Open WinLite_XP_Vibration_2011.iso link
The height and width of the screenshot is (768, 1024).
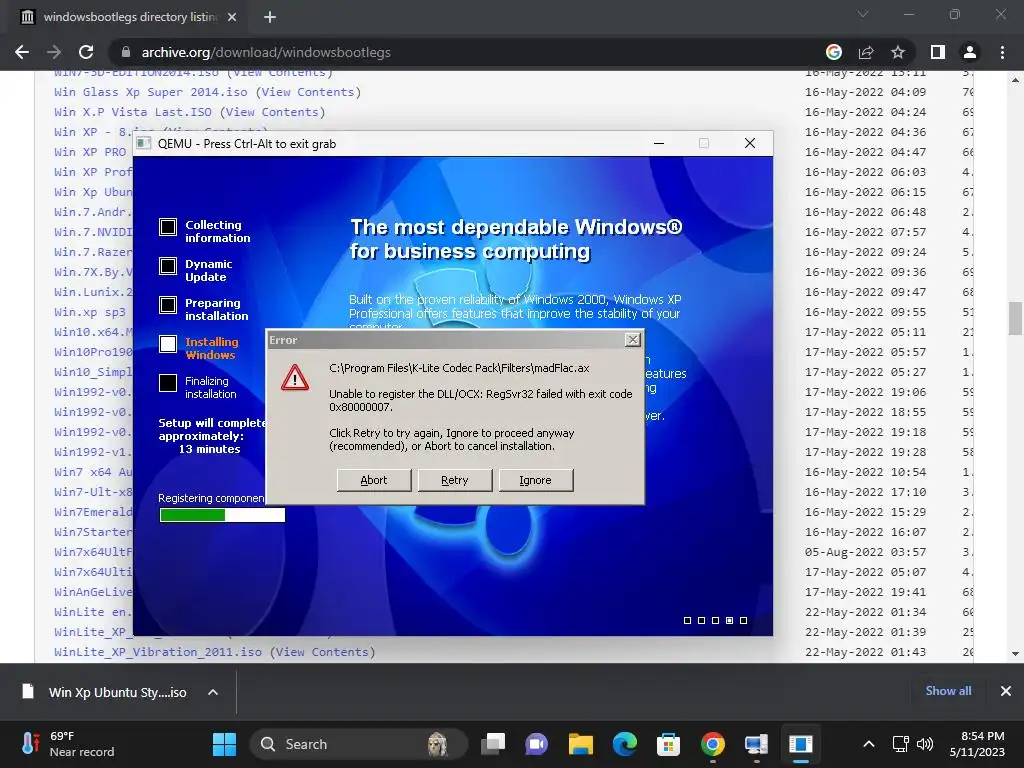(x=158, y=652)
